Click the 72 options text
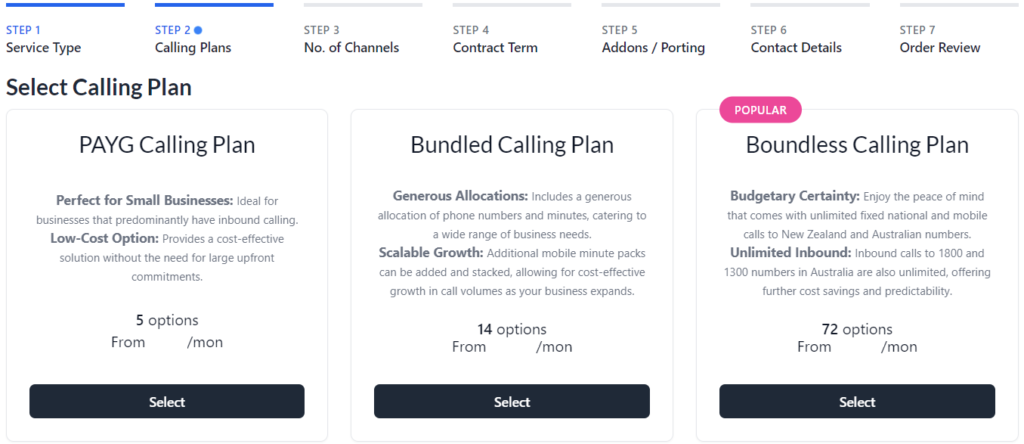 point(857,329)
